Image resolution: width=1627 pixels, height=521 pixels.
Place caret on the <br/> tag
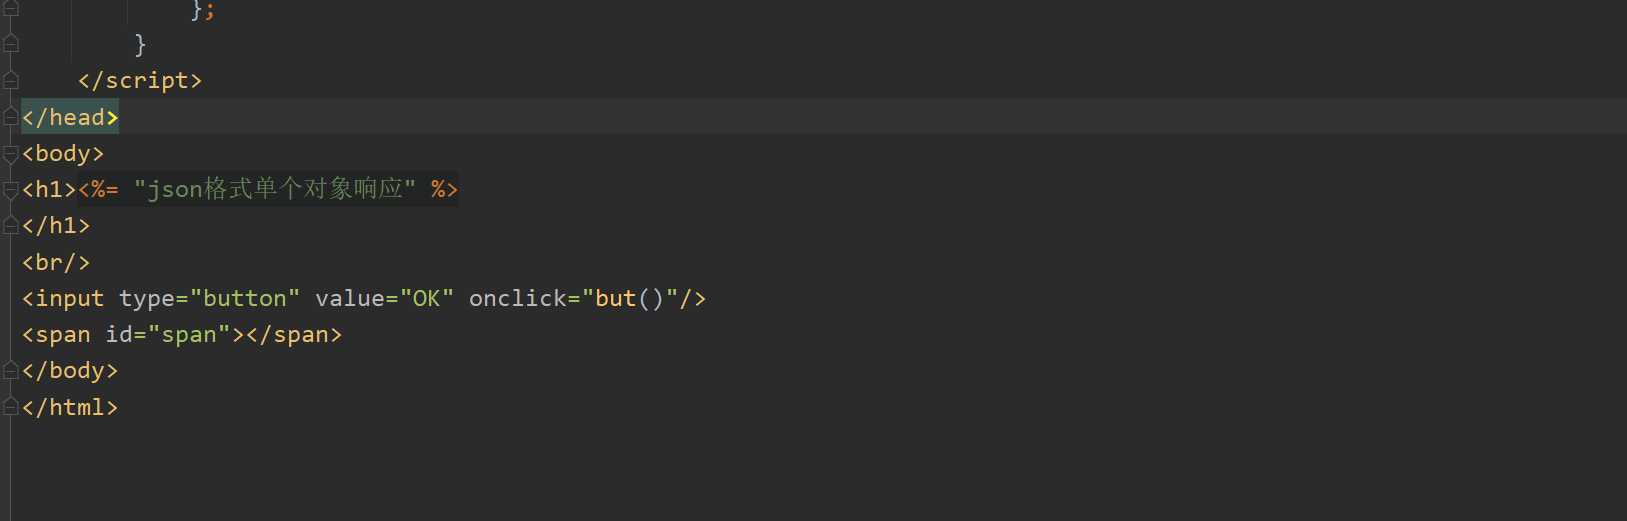point(56,262)
